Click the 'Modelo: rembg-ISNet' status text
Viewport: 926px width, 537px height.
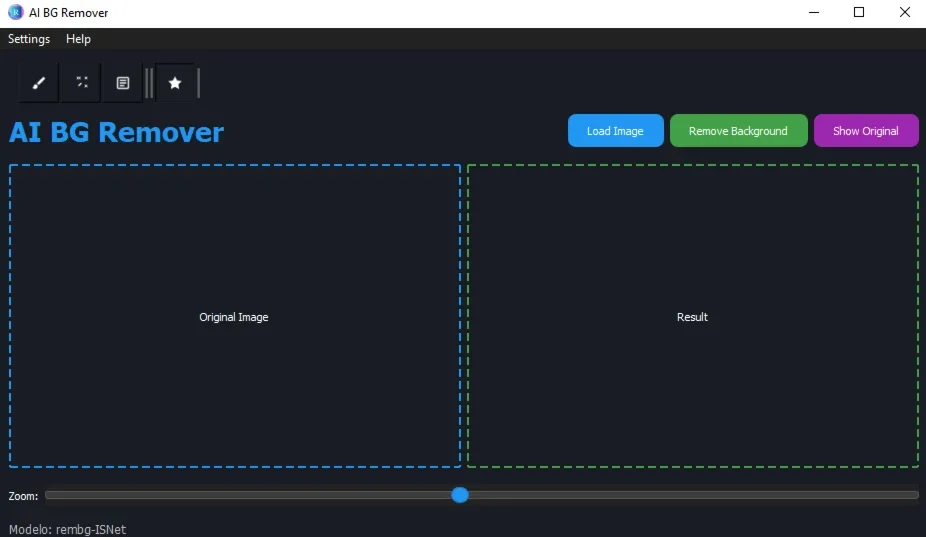point(67,529)
